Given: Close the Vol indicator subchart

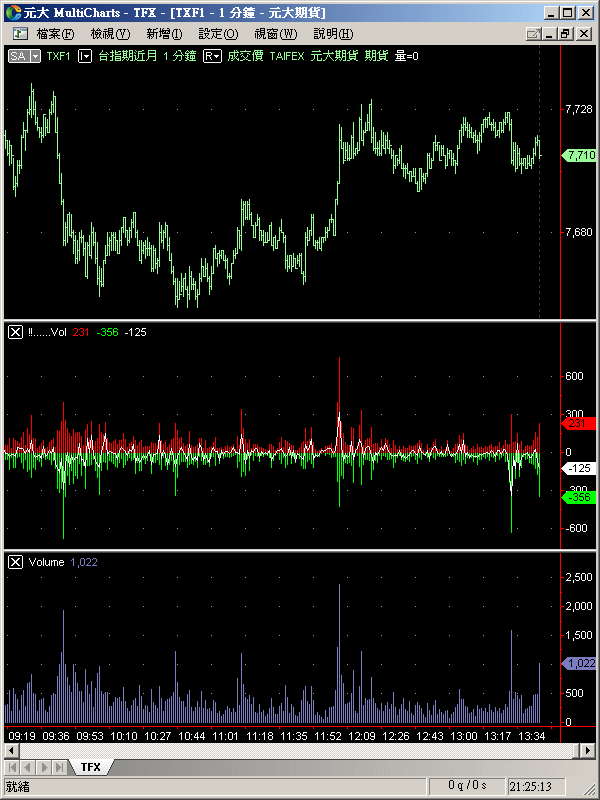Looking at the screenshot, I should 16,333.
